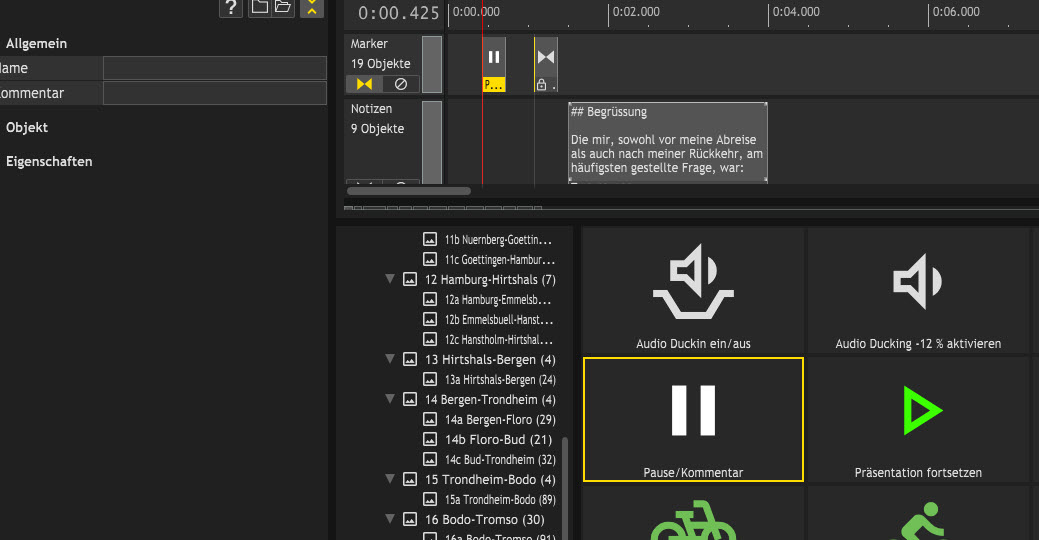The width and height of the screenshot is (1039, 540).
Task: Toggle Marker track disable circle-slash button
Action: (401, 84)
